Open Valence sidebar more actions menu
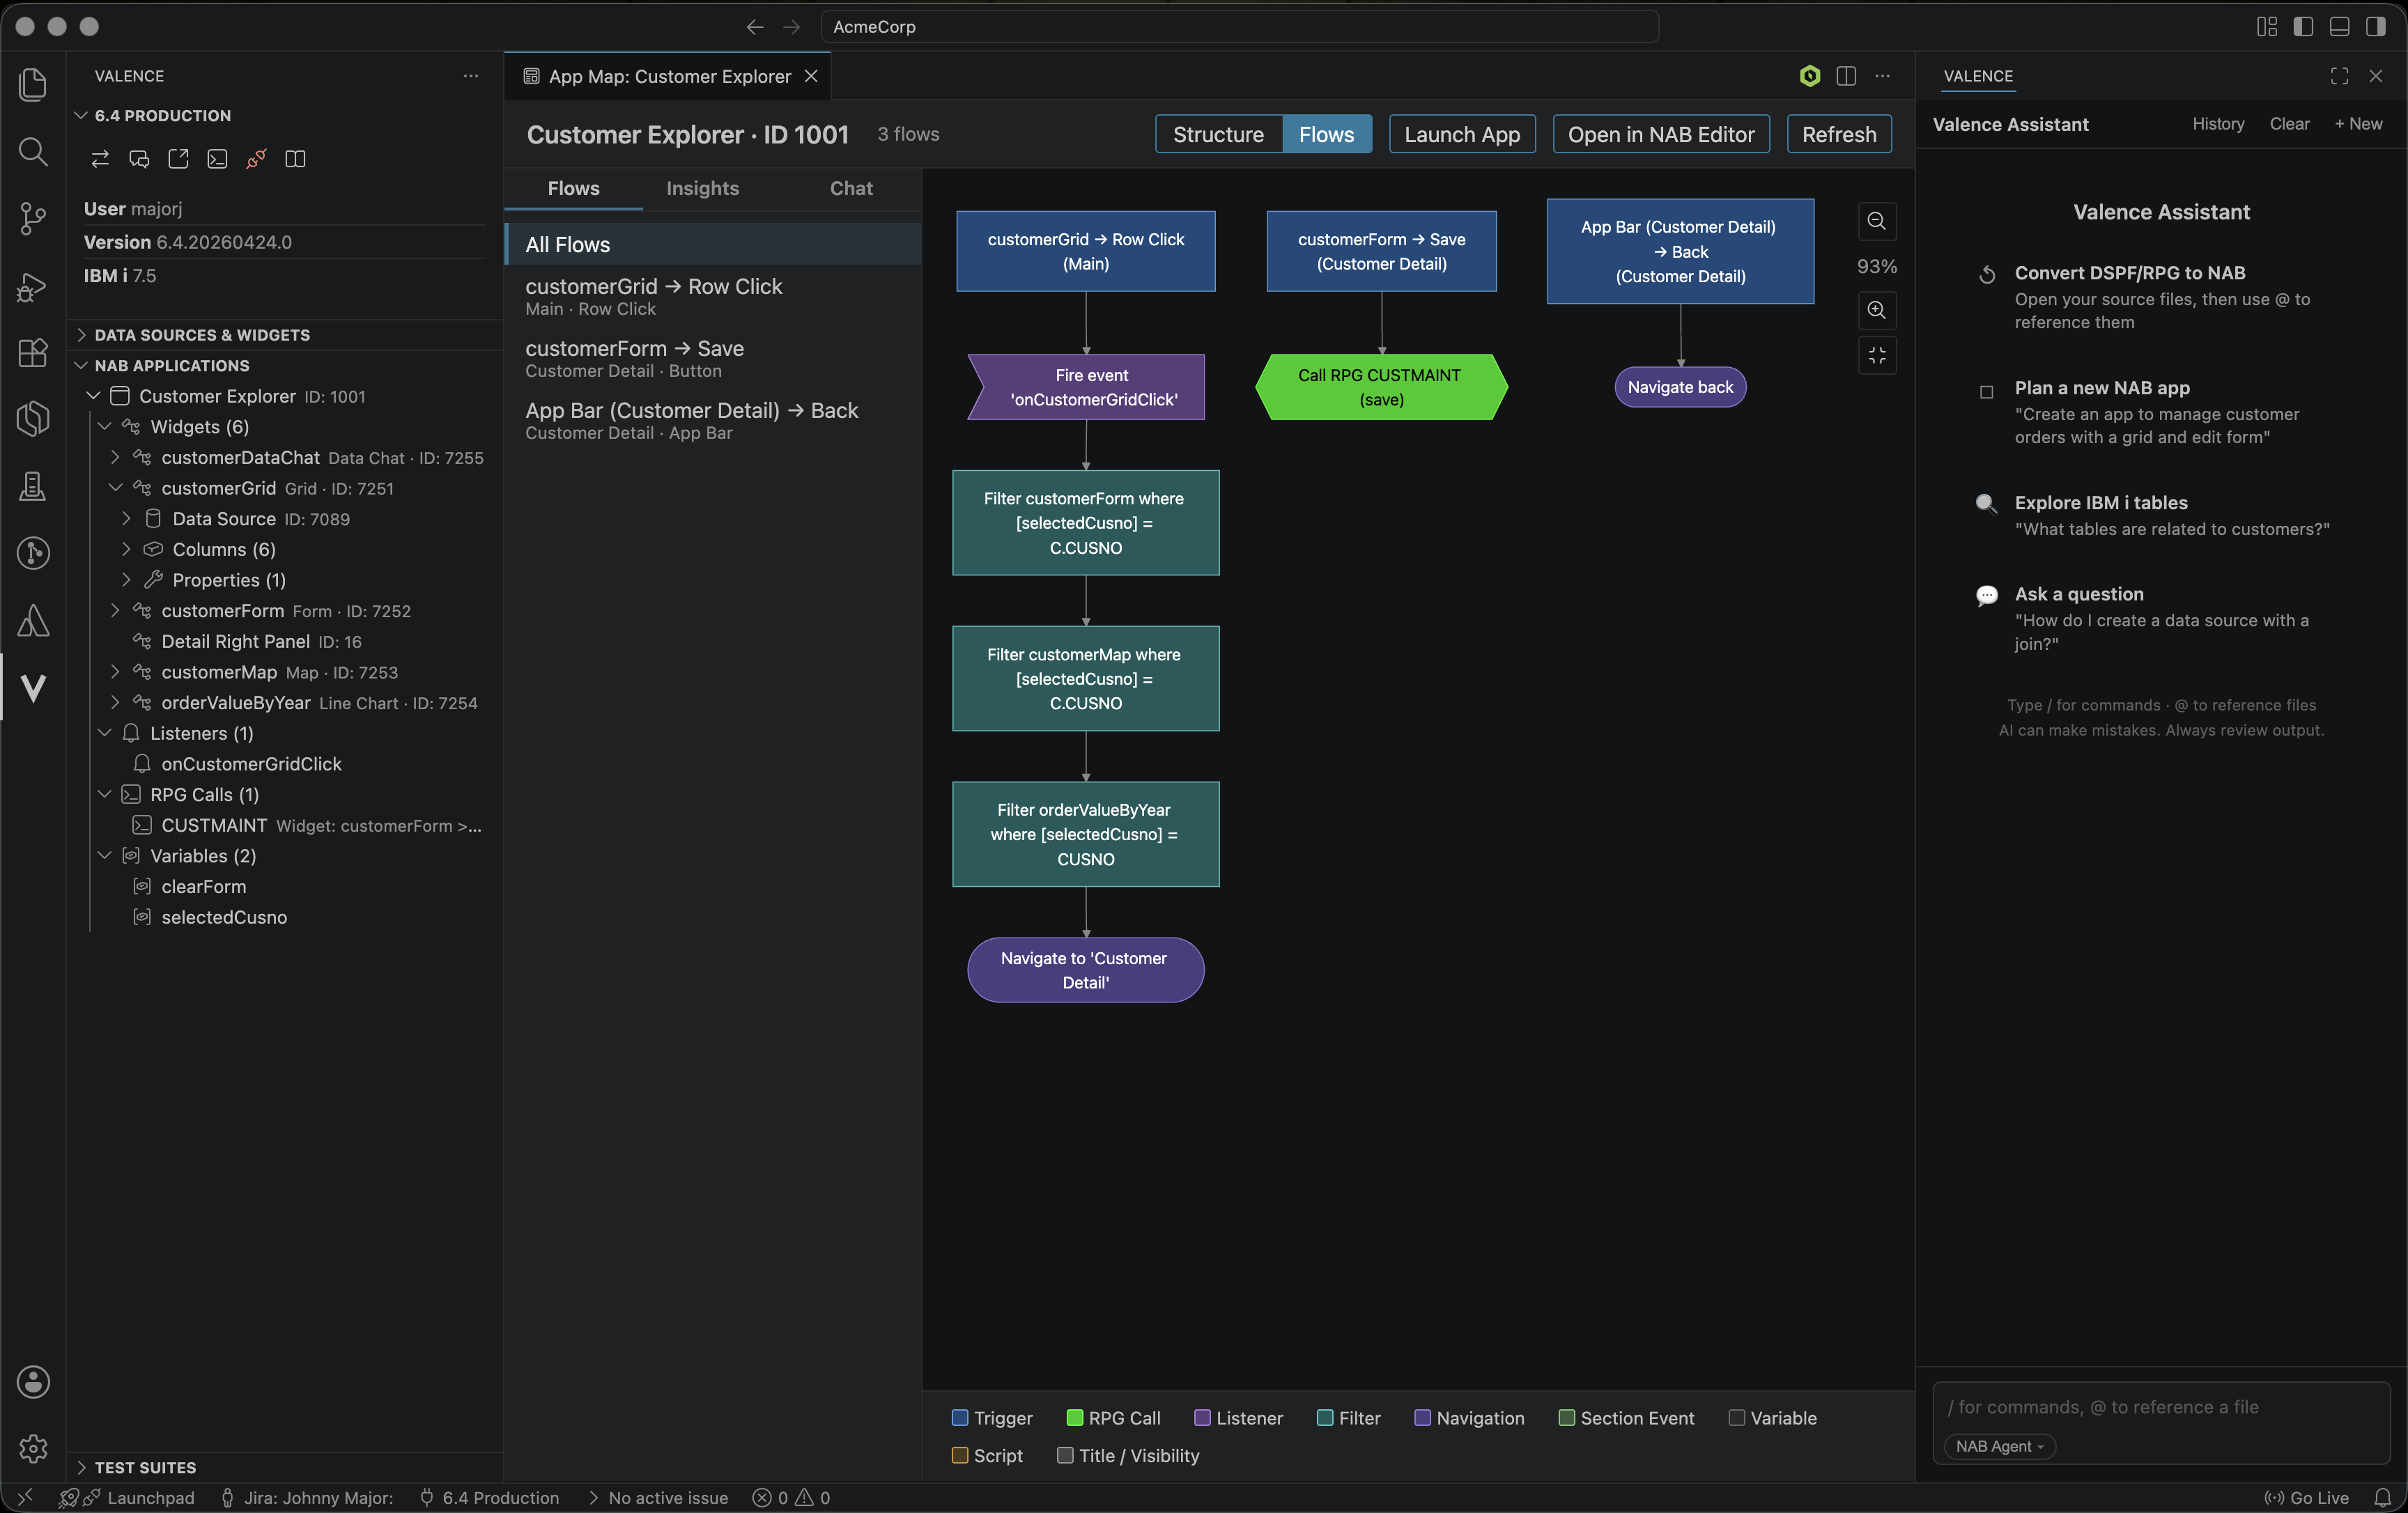The image size is (2408, 1513). pos(471,76)
